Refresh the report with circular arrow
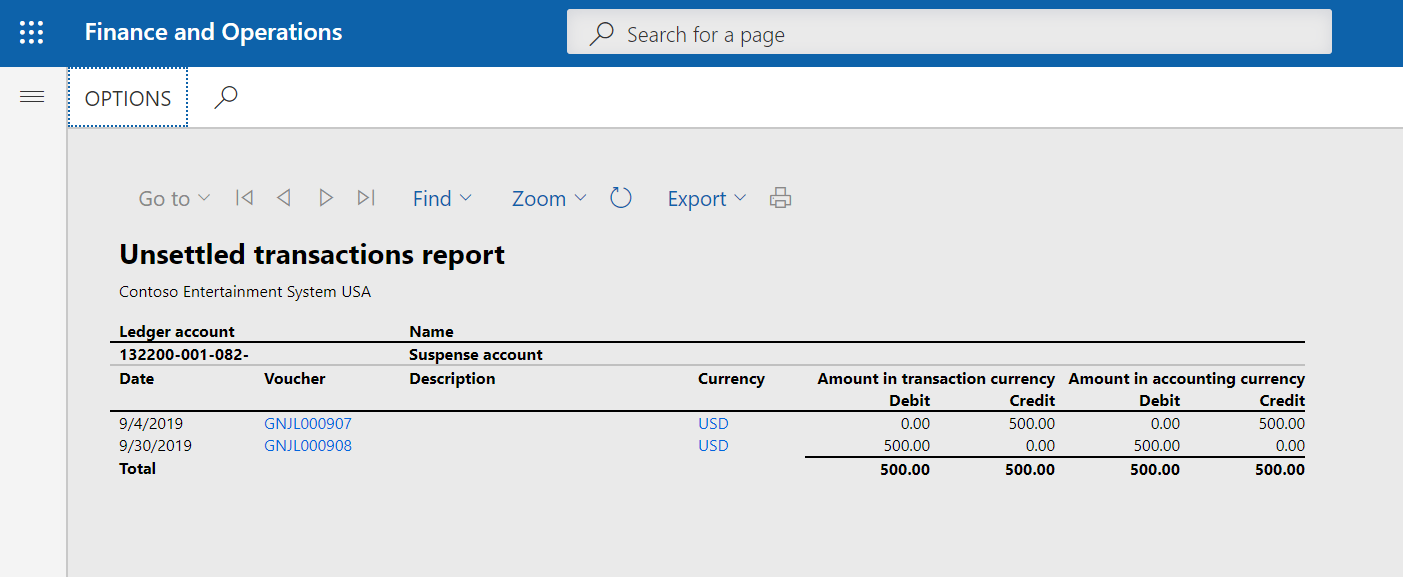 [x=621, y=198]
